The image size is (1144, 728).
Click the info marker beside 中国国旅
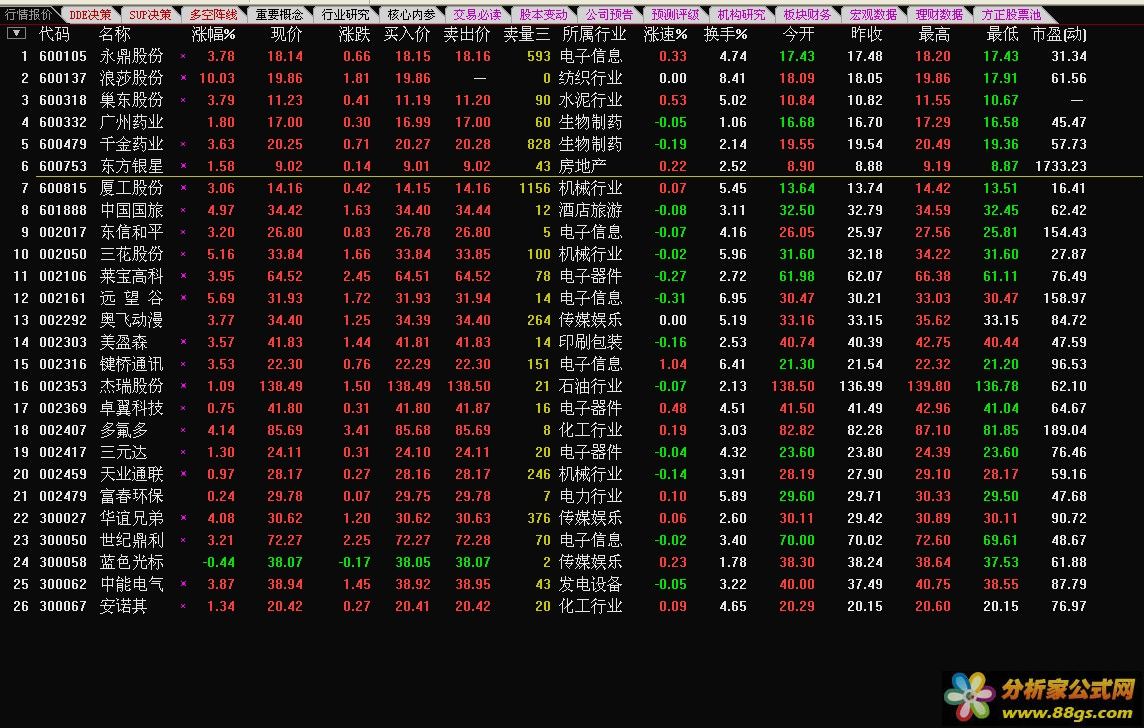click(x=183, y=210)
